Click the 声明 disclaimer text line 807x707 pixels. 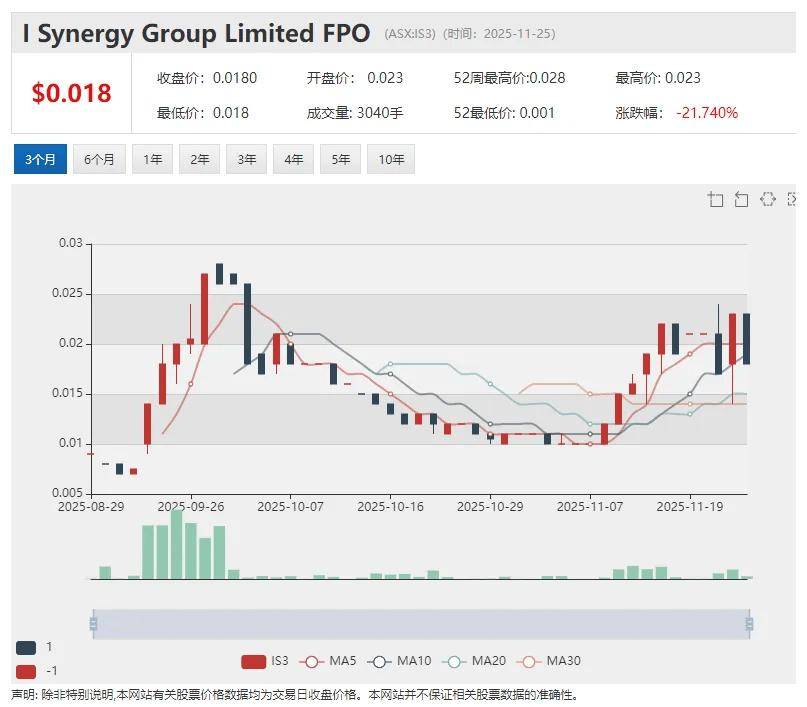[295, 695]
